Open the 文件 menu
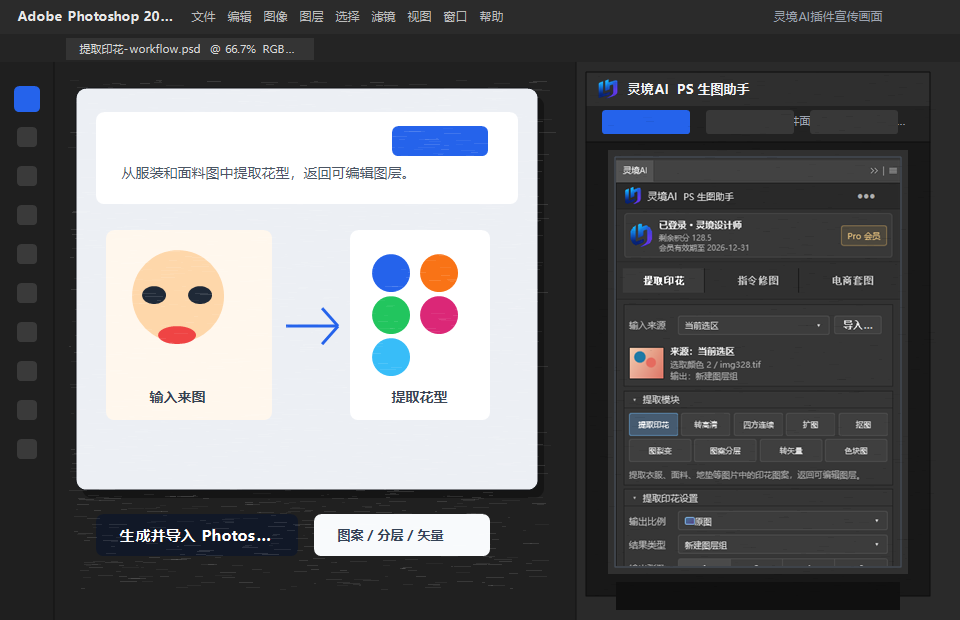This screenshot has width=960, height=620. coord(203,17)
